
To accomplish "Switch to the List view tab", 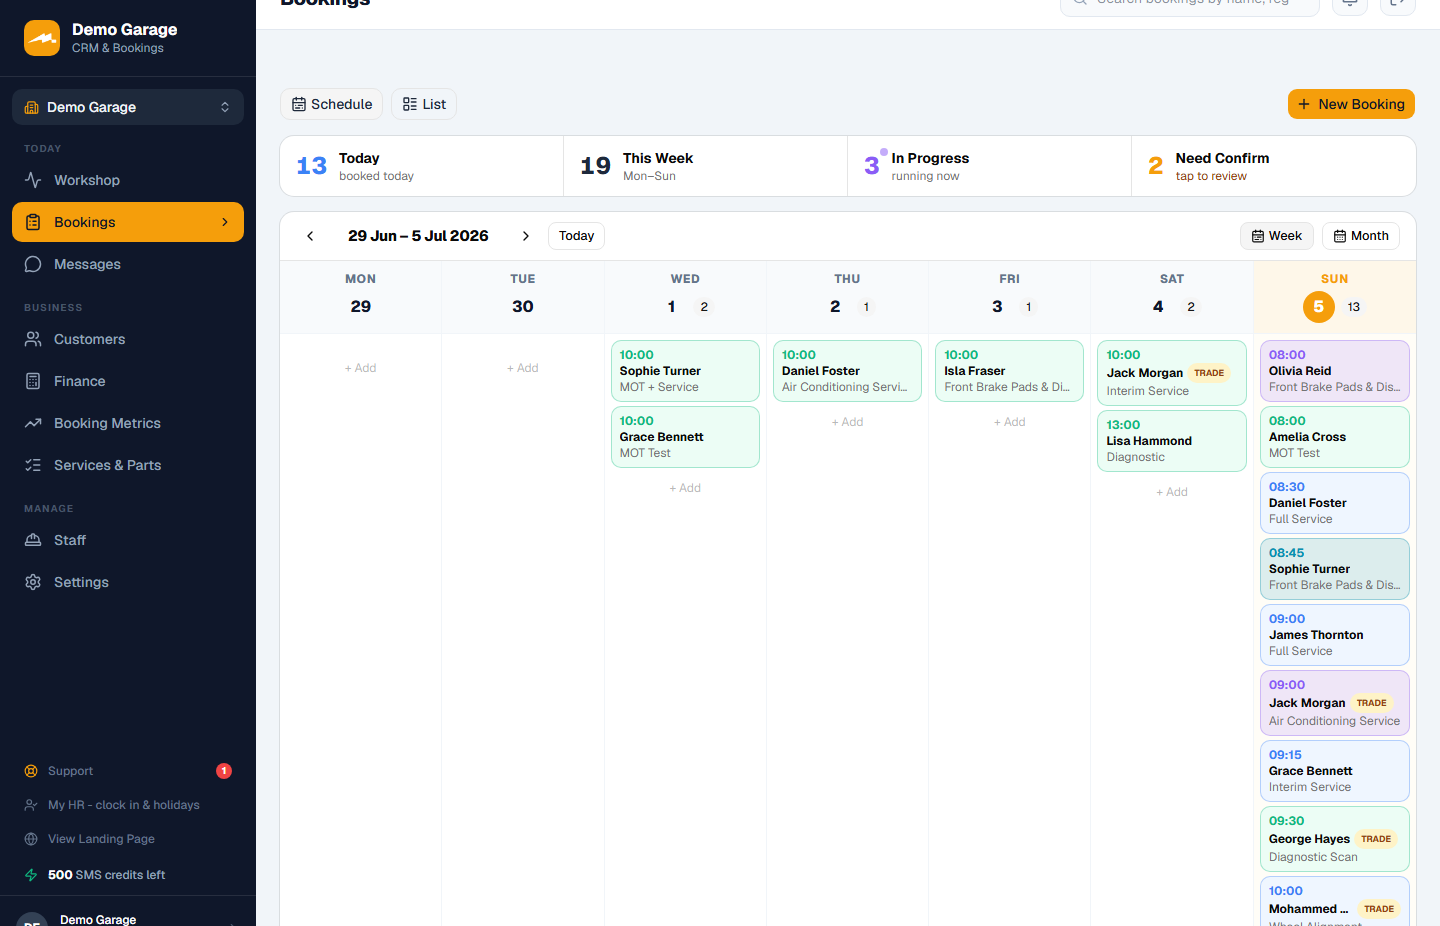I will click(424, 104).
